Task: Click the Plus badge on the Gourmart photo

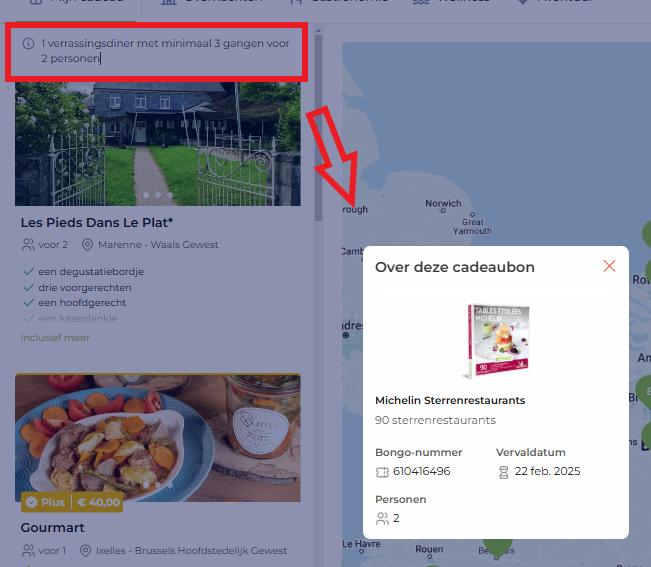Action: (45, 503)
